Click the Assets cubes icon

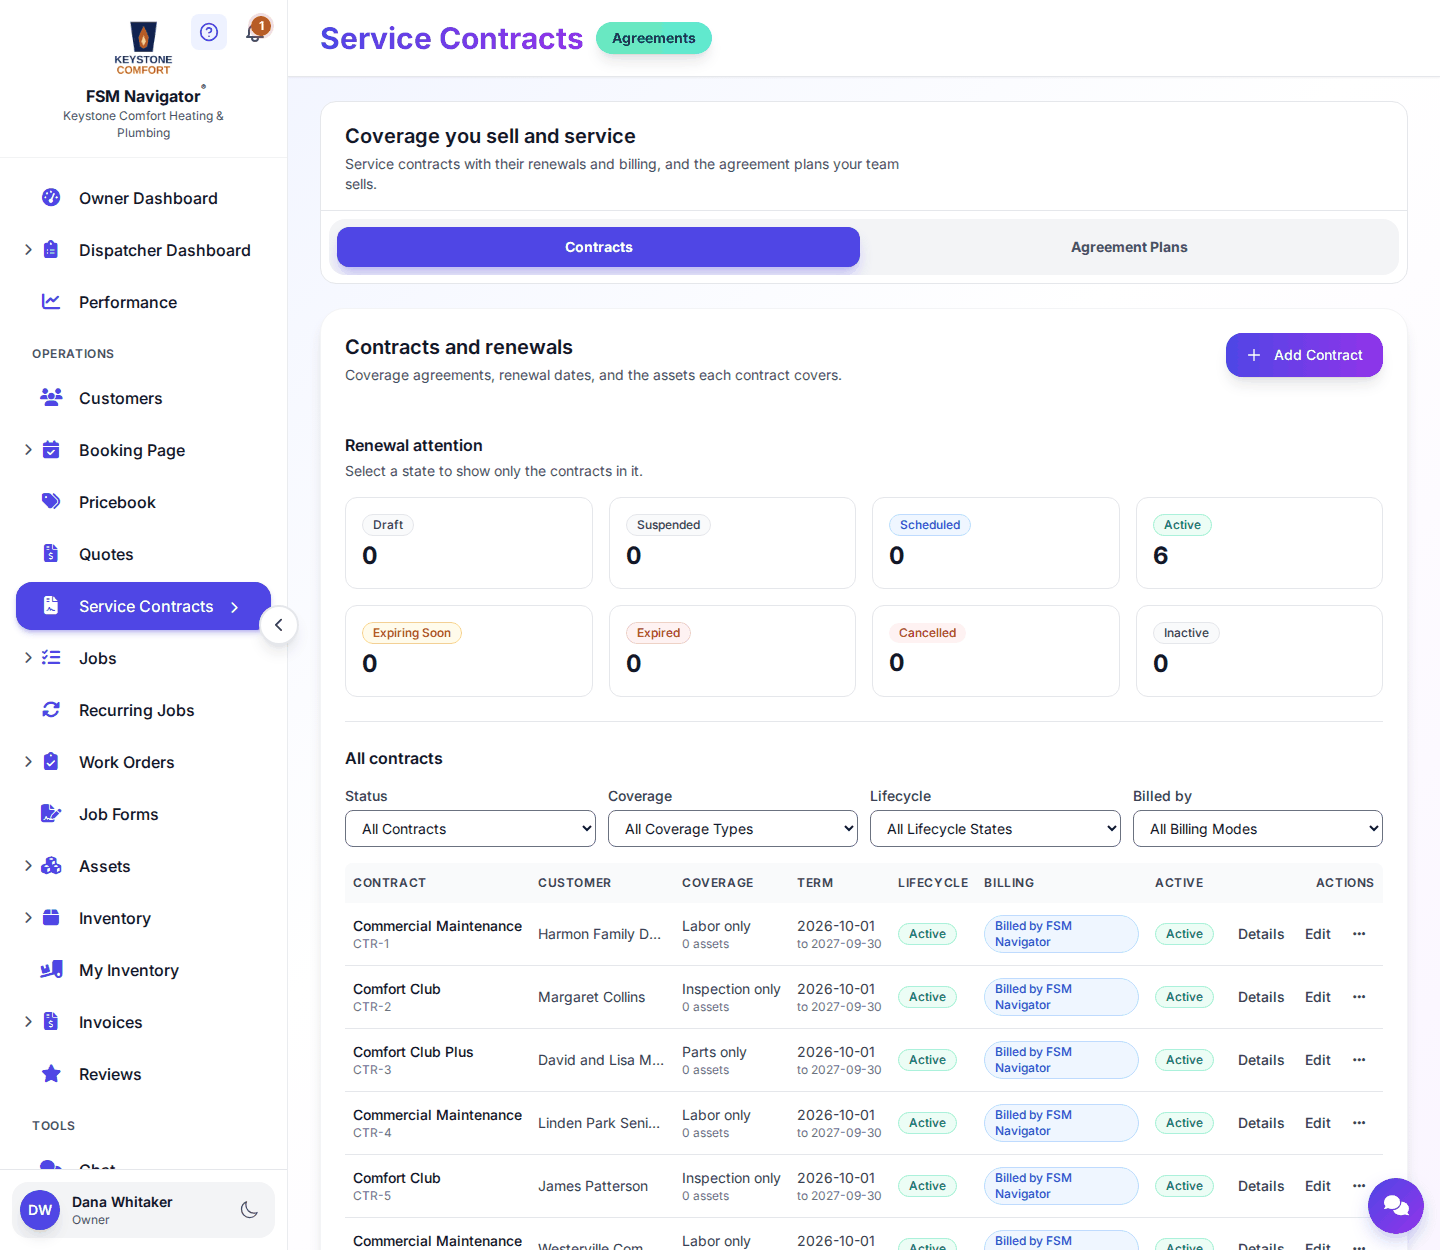point(51,866)
